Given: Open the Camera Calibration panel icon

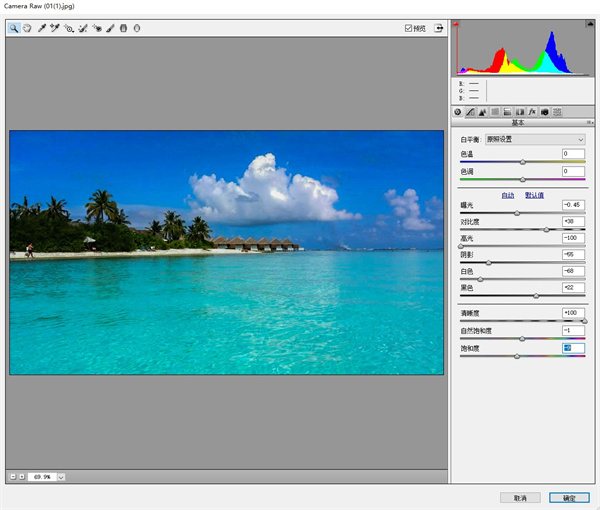Looking at the screenshot, I should (x=545, y=112).
